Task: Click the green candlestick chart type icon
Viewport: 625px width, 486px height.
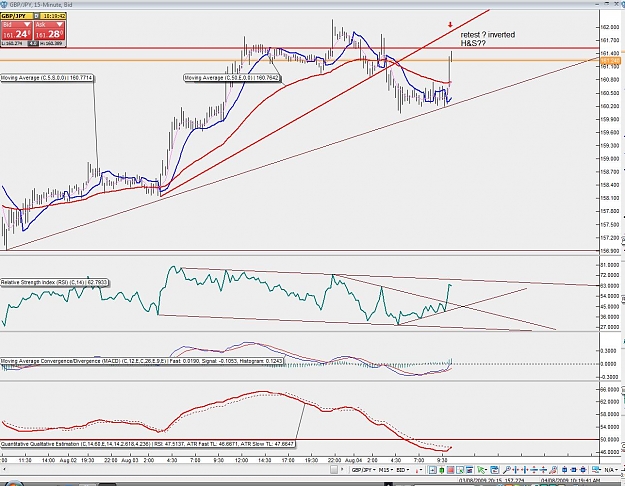Action: (441, 470)
